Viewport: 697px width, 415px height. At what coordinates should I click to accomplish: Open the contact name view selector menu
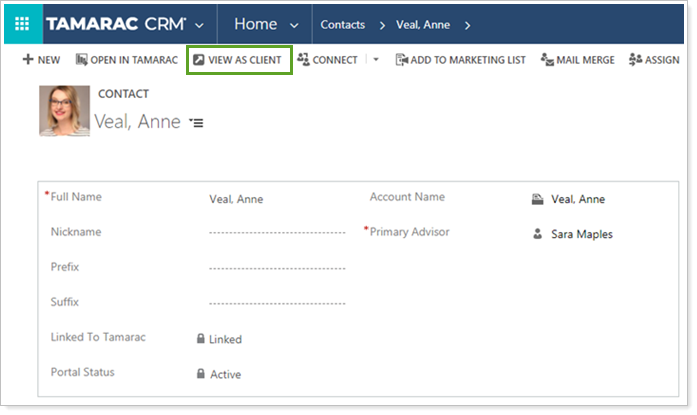pyautogui.click(x=196, y=123)
